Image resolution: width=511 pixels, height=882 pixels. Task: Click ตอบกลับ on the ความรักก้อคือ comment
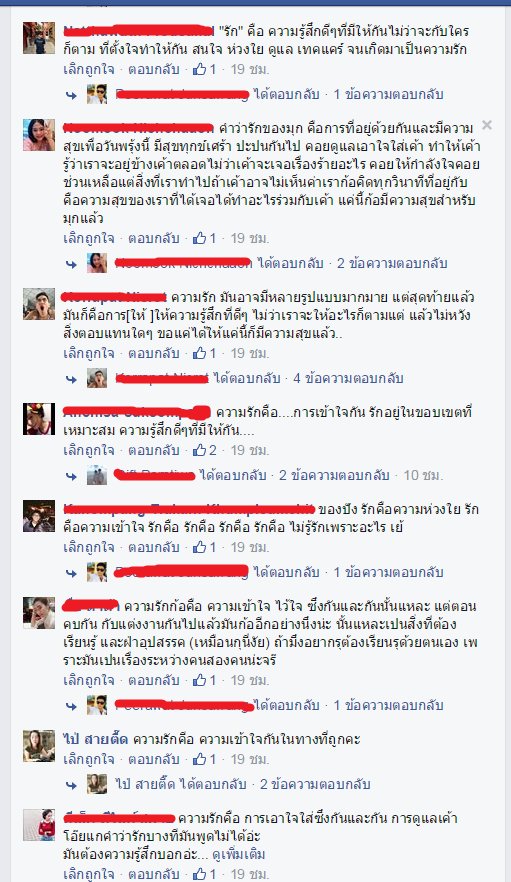[x=154, y=680]
